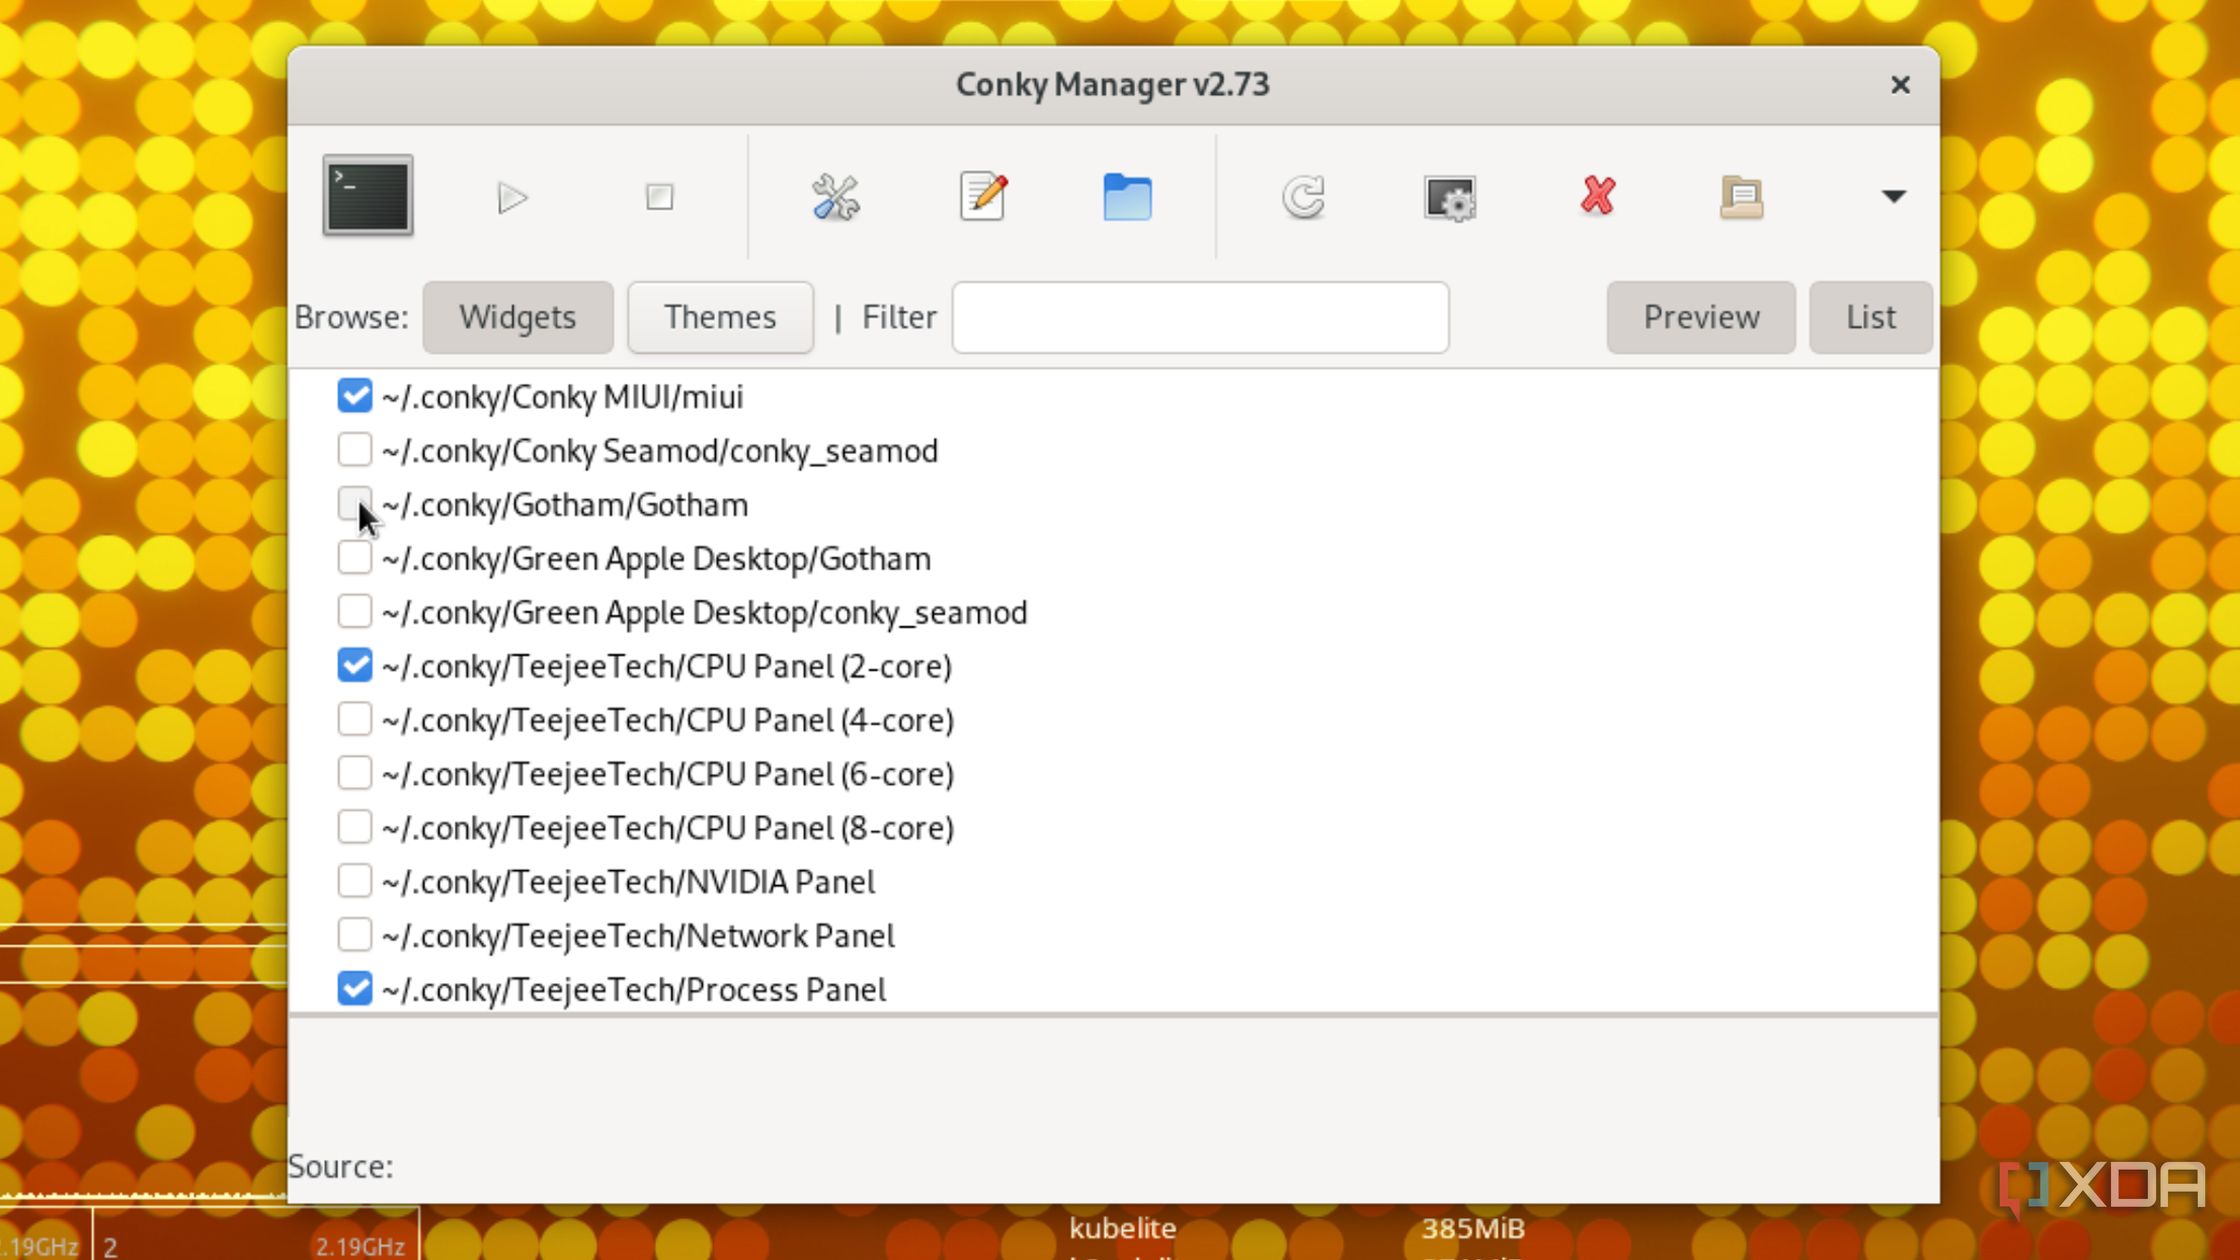Click the terminal screen icon in toolbar

367,196
